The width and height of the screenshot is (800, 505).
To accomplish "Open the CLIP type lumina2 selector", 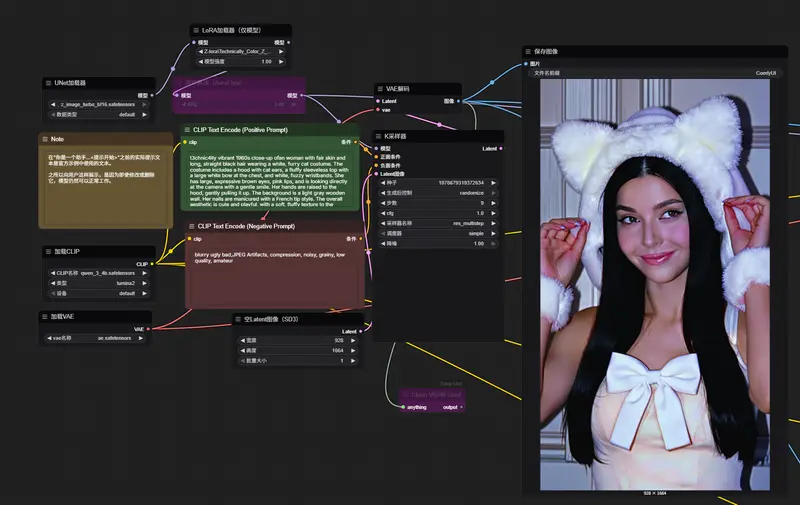I will (x=97, y=283).
